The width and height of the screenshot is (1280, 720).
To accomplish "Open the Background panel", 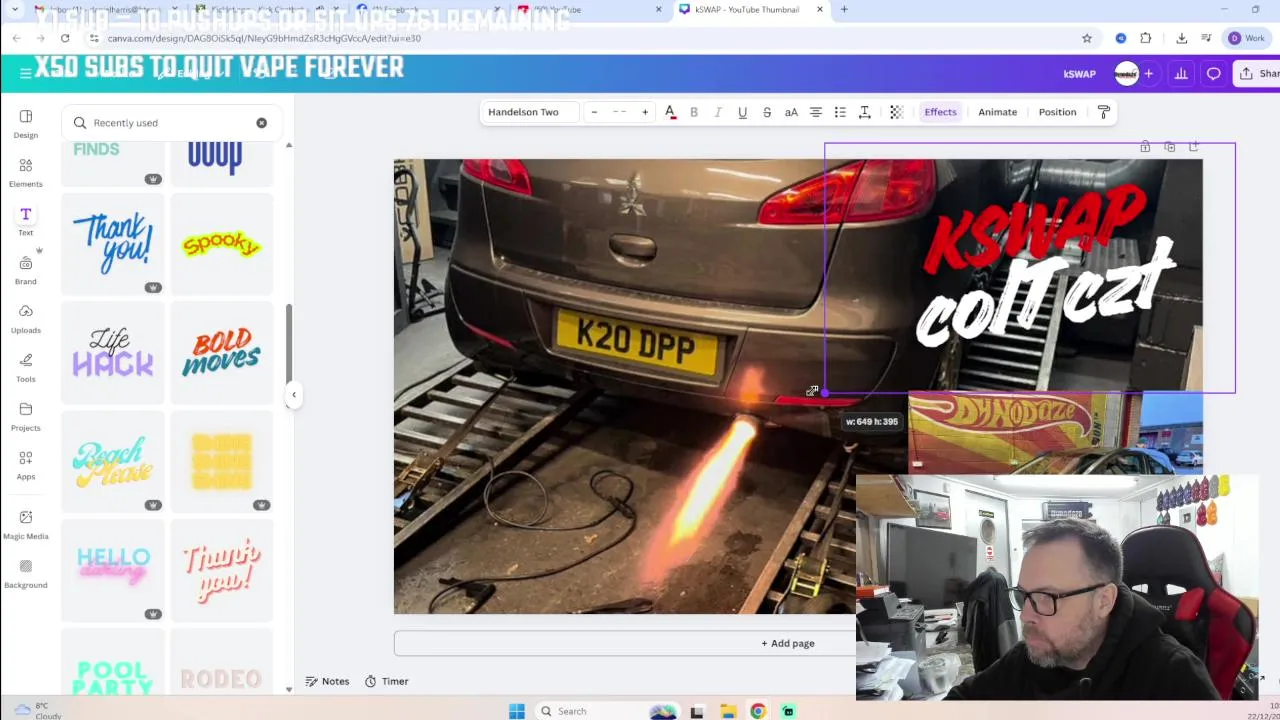I will [26, 574].
